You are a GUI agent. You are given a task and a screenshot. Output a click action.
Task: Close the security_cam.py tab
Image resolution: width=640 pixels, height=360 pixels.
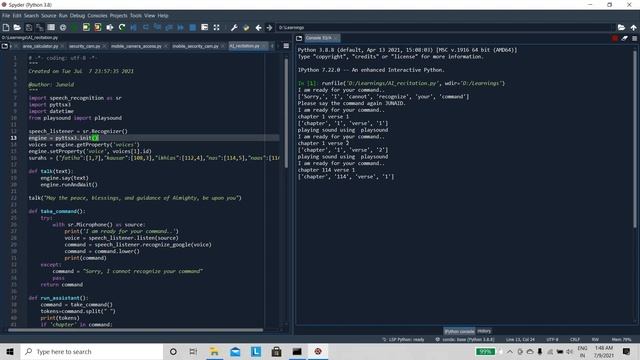(x=104, y=46)
